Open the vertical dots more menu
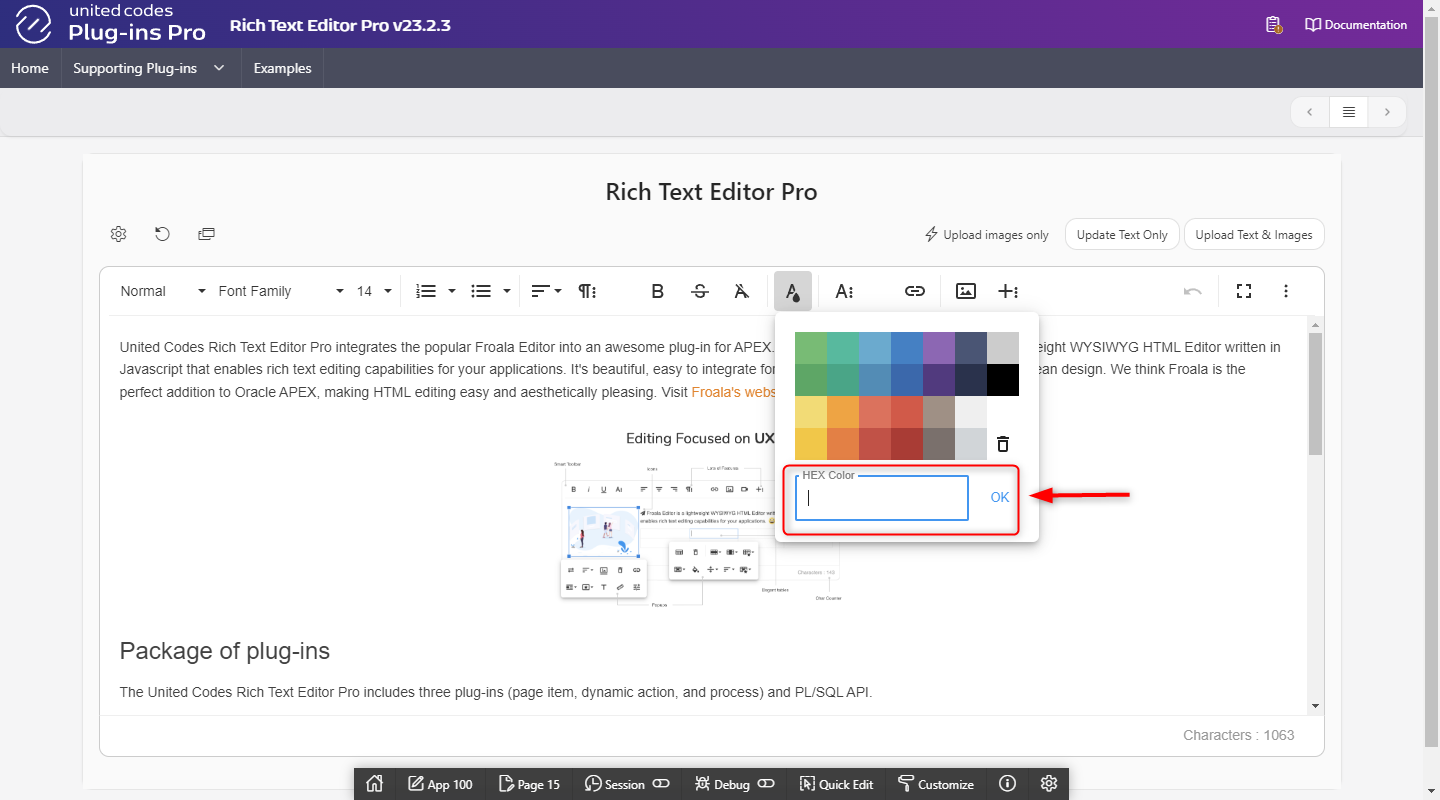This screenshot has width=1440, height=800. tap(1286, 291)
